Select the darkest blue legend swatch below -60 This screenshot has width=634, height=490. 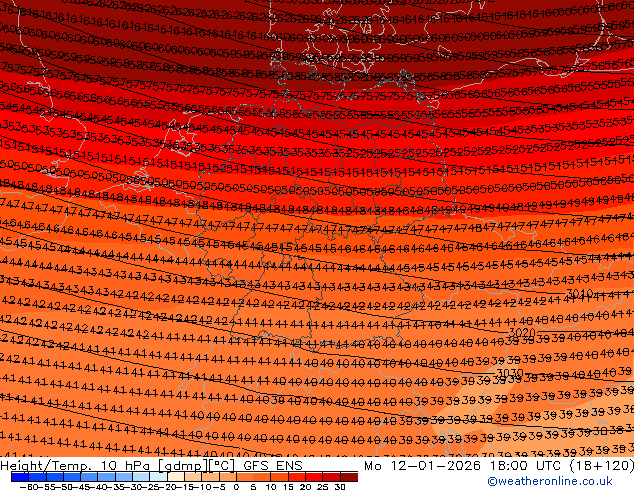pos(20,477)
